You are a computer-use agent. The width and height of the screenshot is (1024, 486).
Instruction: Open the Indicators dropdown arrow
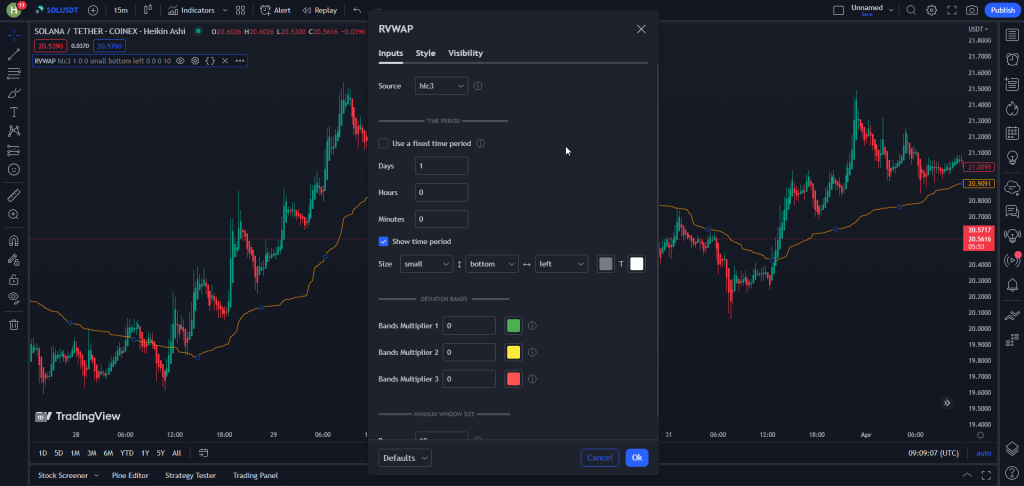pos(225,10)
